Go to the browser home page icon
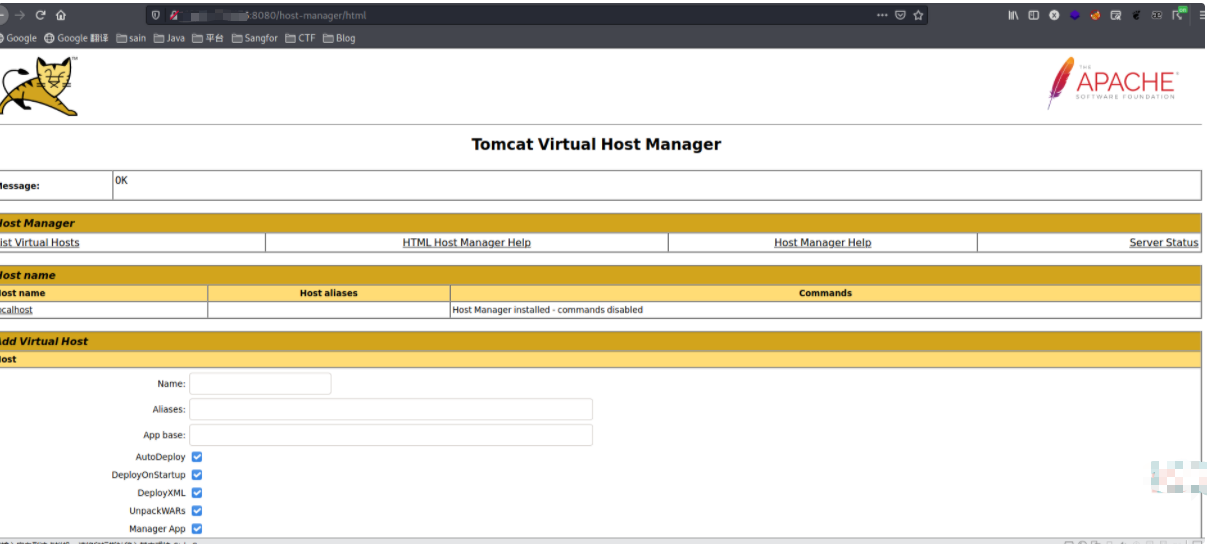This screenshot has height=548, width=1208. [x=61, y=15]
